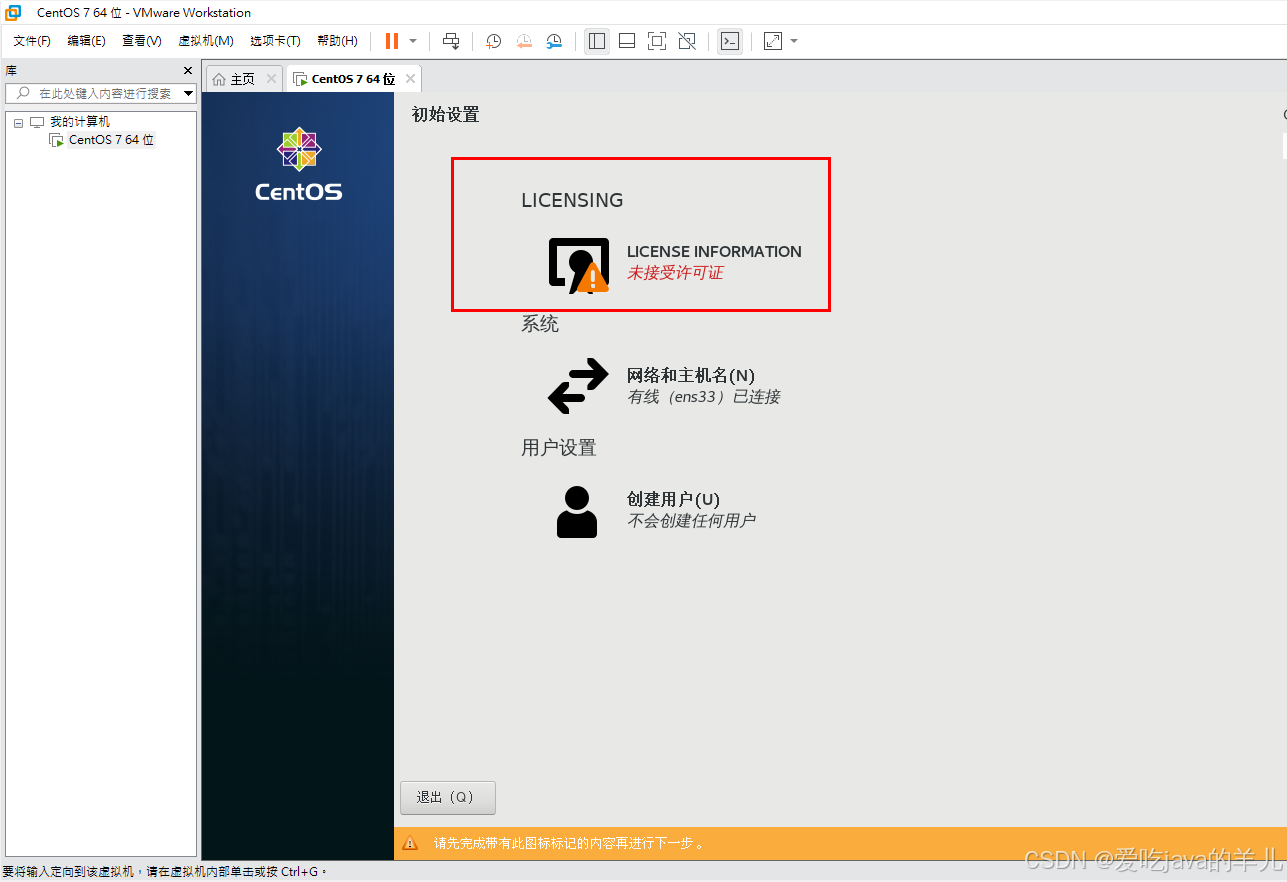The image size is (1287, 882).
Task: Close the 库 library panel
Action: (x=188, y=70)
